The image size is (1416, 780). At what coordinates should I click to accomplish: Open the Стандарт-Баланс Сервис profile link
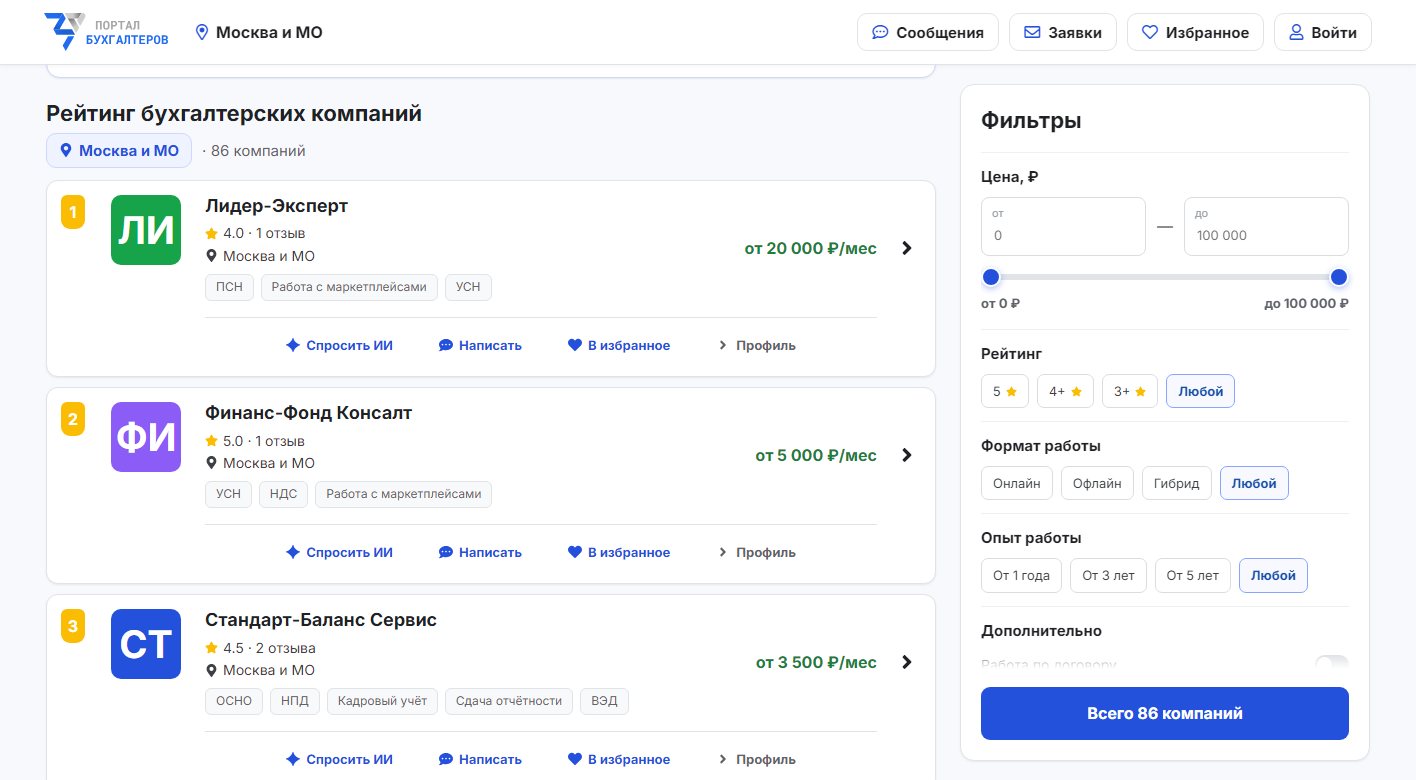click(x=757, y=759)
